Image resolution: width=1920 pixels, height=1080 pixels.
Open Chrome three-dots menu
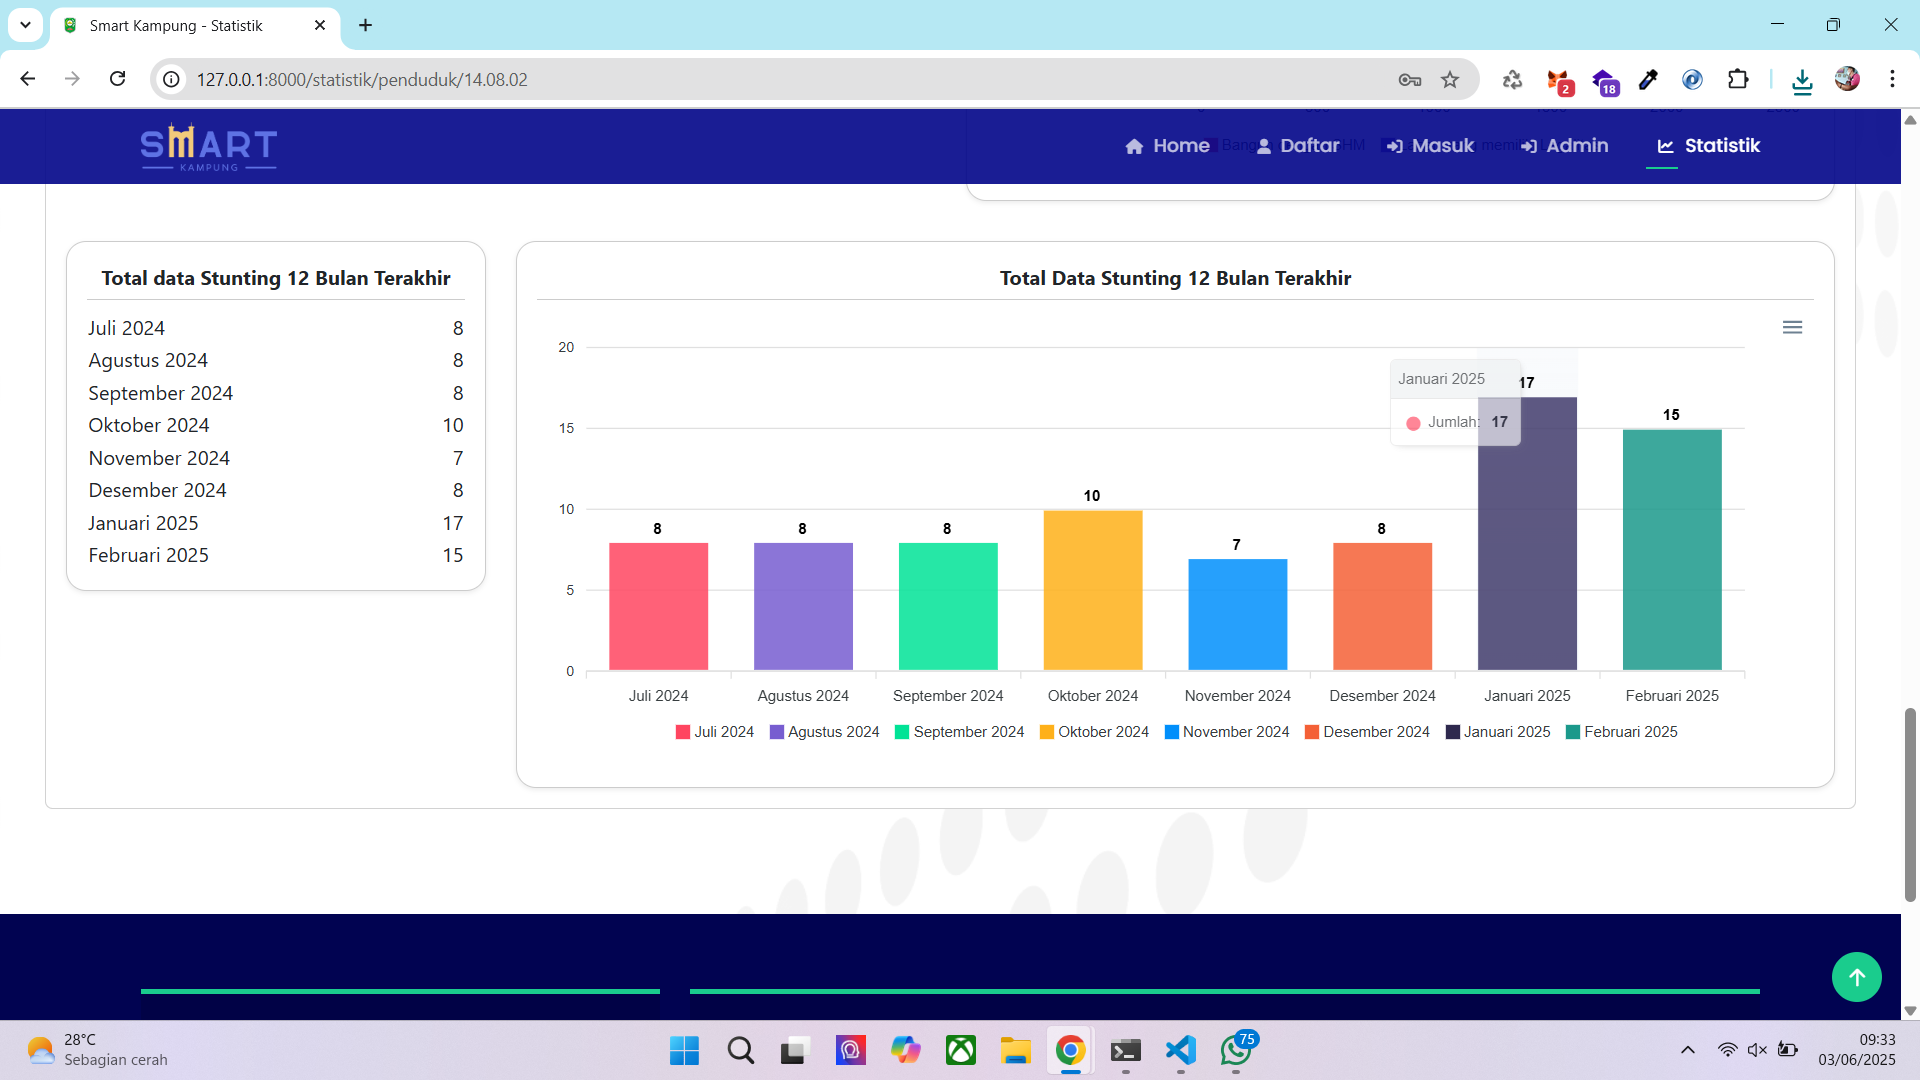pyautogui.click(x=1892, y=79)
